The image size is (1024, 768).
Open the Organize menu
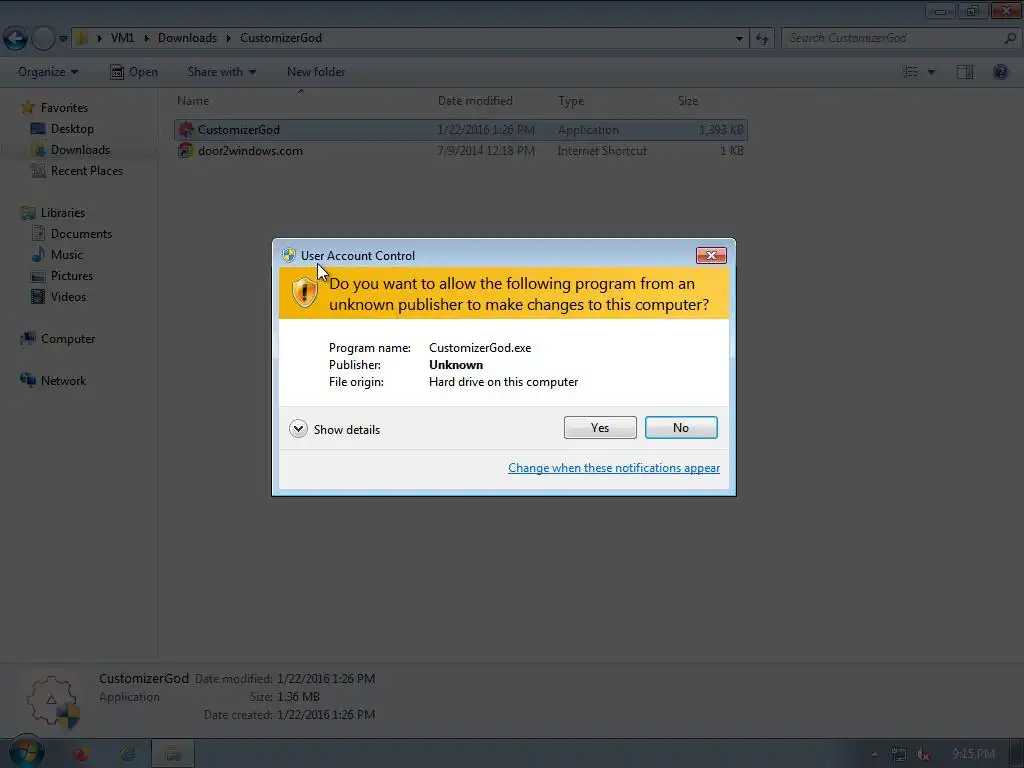point(48,72)
